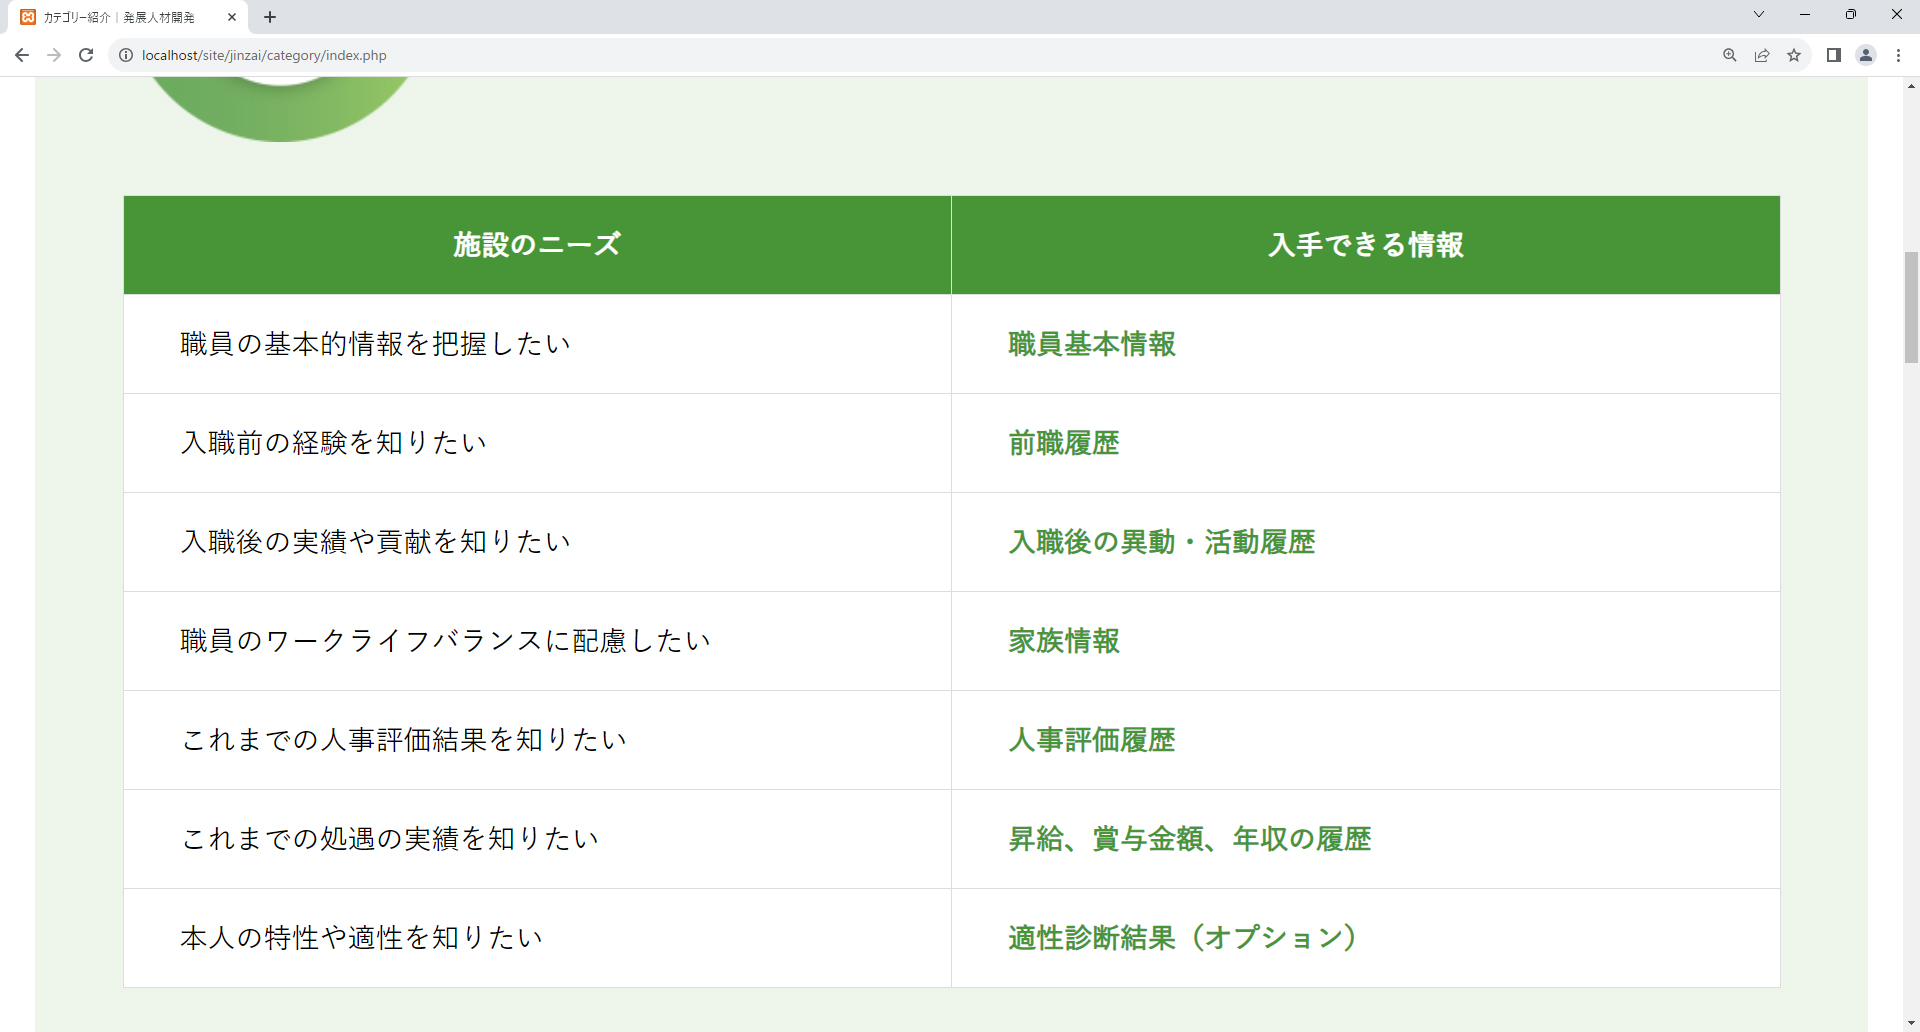This screenshot has width=1920, height=1032.
Task: Open Chrome's three-dot menu
Action: 1898,55
